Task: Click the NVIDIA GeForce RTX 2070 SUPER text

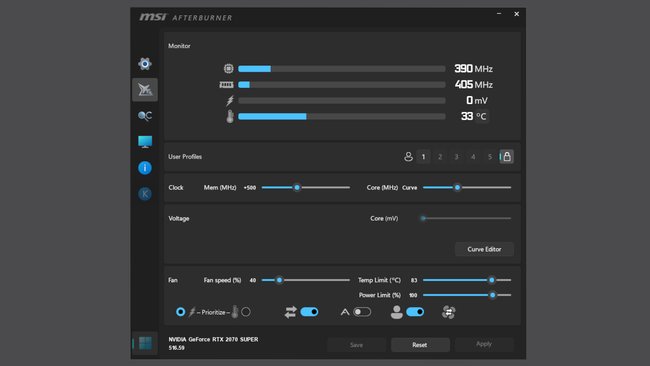Action: tap(213, 339)
